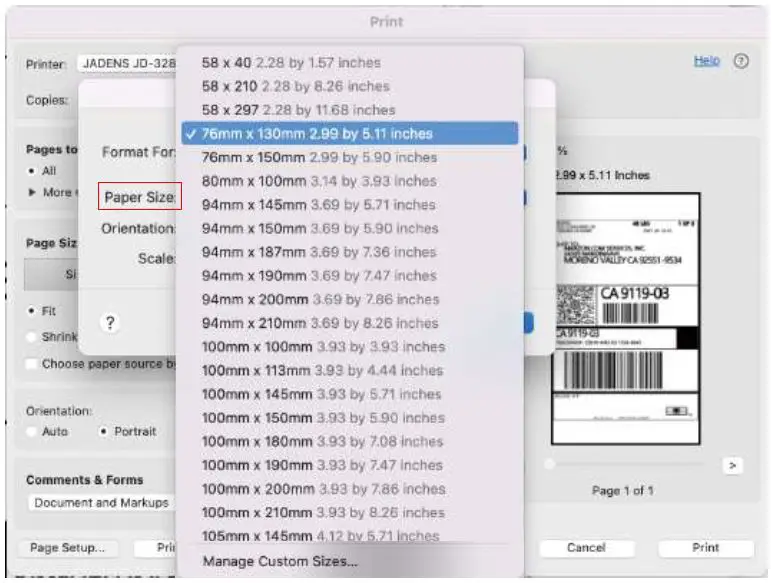The height and width of the screenshot is (583, 773).
Task: Pick 94mm x 190mm paper size
Action: tap(350, 275)
